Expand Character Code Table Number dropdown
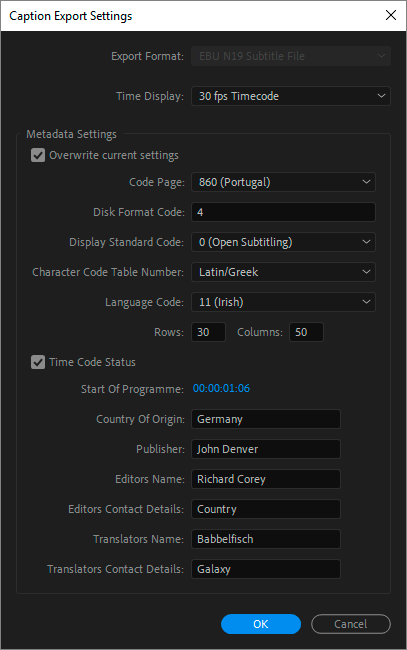This screenshot has width=407, height=650. 283,272
